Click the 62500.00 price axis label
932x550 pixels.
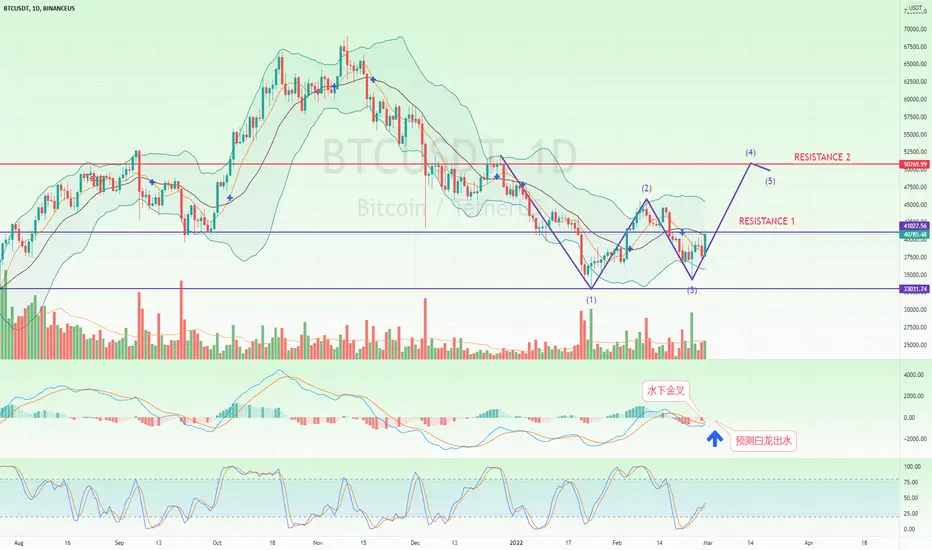pyautogui.click(x=915, y=82)
